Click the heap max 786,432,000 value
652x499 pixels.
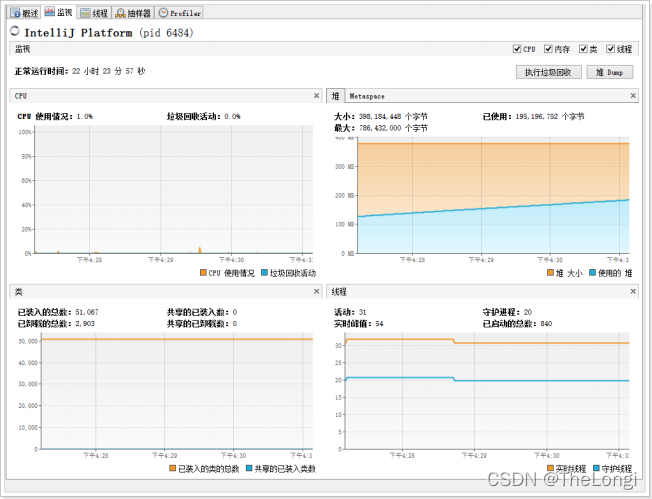click(380, 128)
